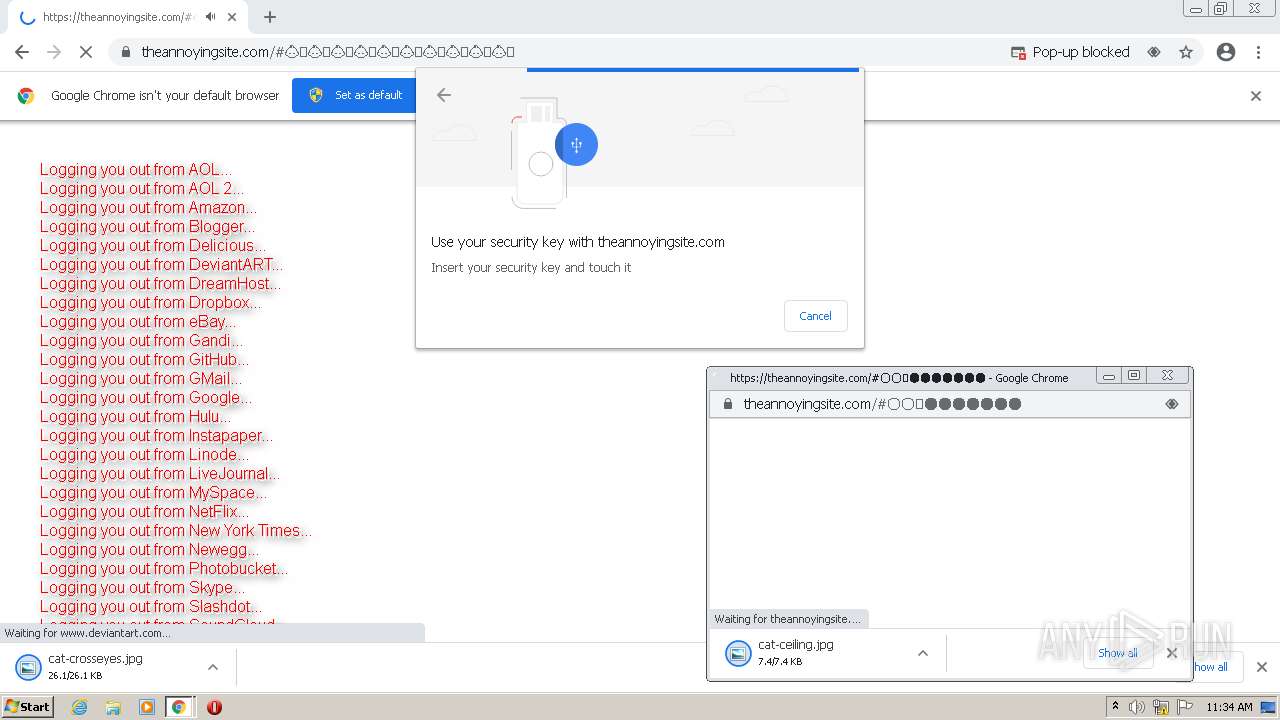Click the Action Center flag icon
The height and width of the screenshot is (720, 1280).
click(1184, 707)
